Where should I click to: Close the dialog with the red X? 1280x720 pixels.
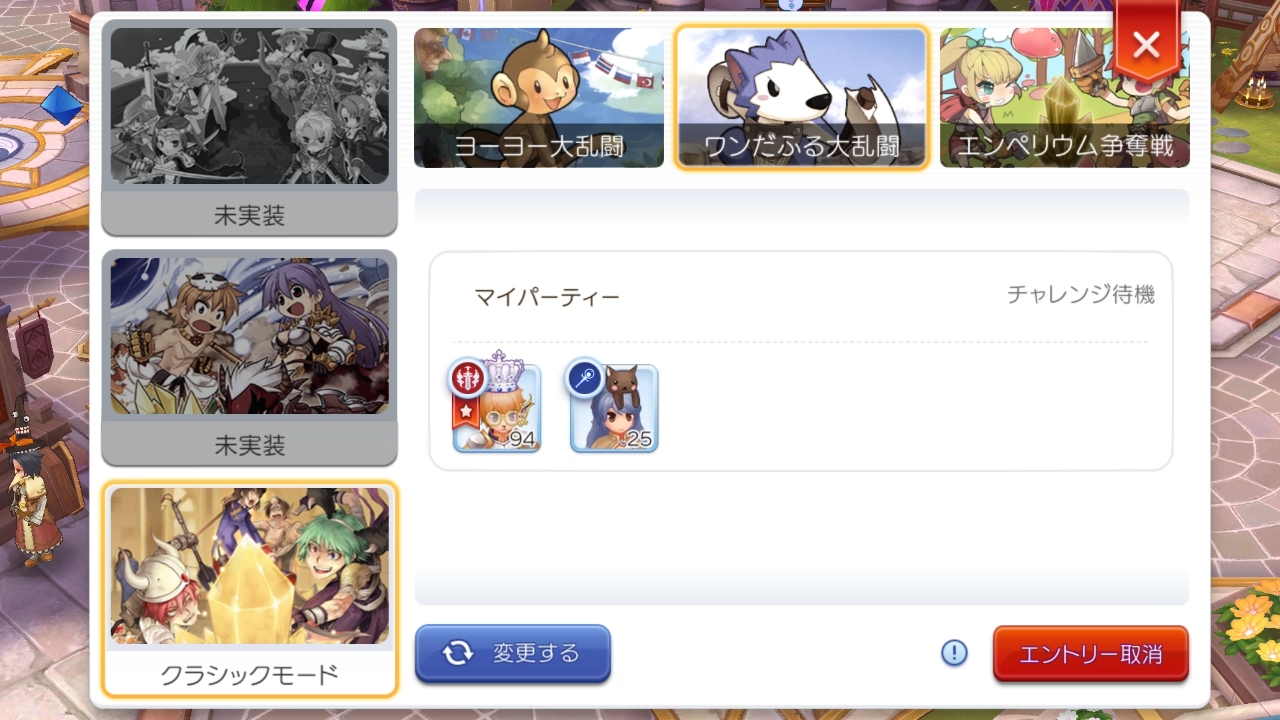(x=1146, y=44)
